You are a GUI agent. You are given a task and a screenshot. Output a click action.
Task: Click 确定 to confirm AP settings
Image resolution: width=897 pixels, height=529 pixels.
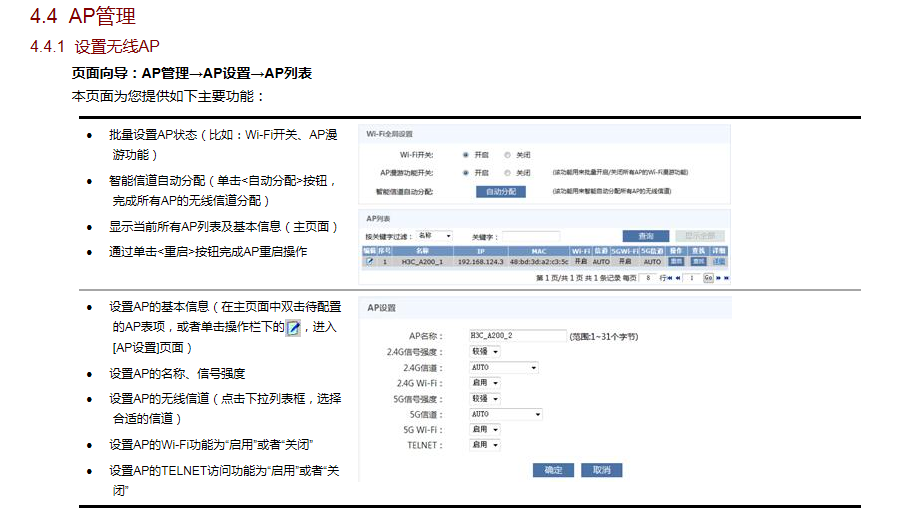(553, 470)
